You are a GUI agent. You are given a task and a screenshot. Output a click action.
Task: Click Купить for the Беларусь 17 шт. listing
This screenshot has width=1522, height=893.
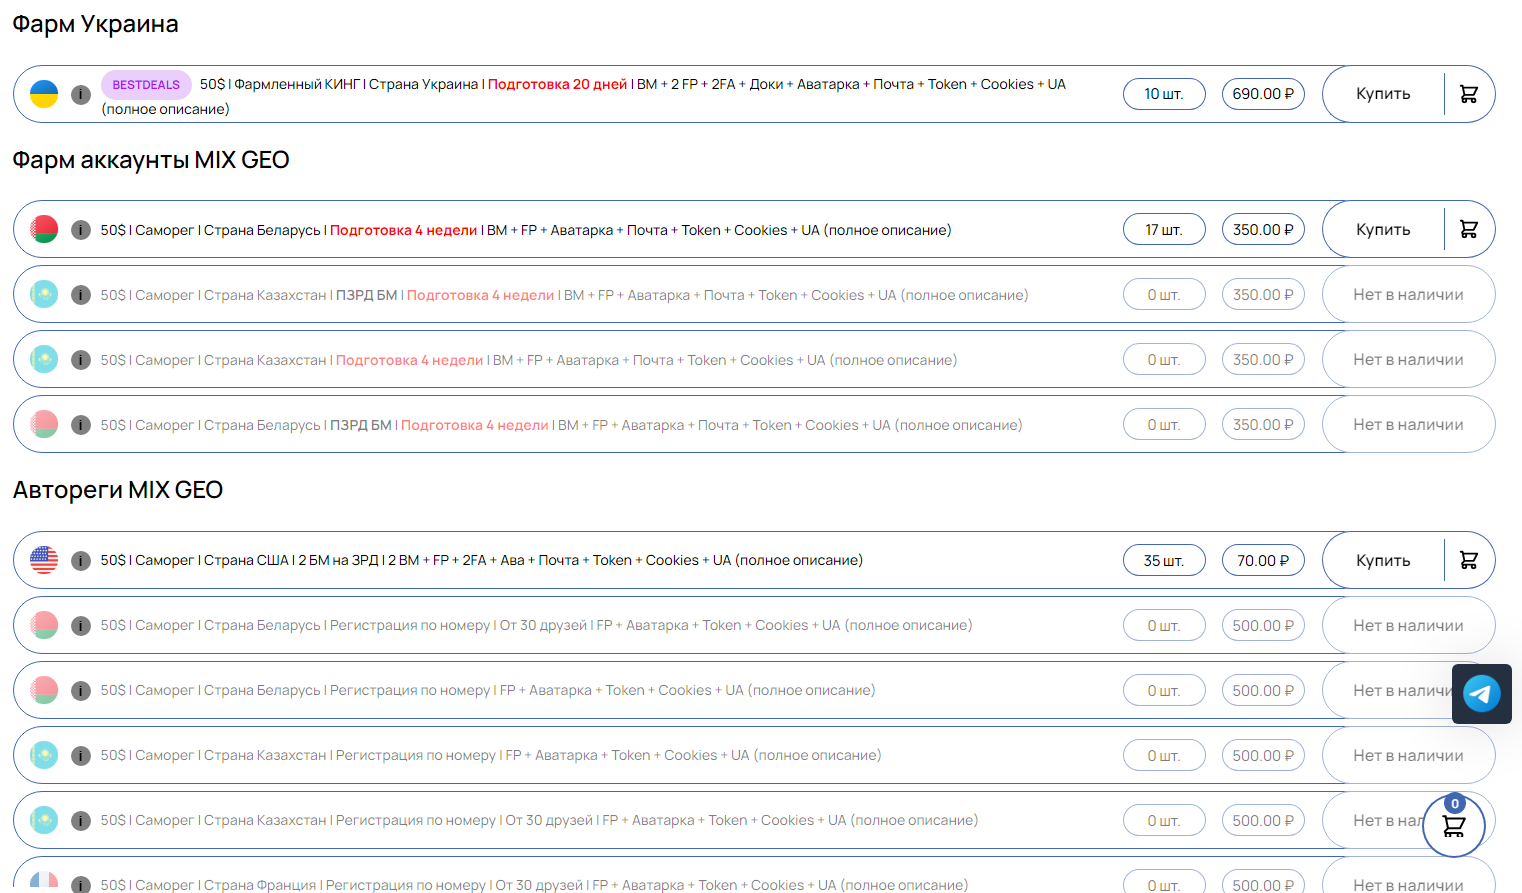point(1383,229)
